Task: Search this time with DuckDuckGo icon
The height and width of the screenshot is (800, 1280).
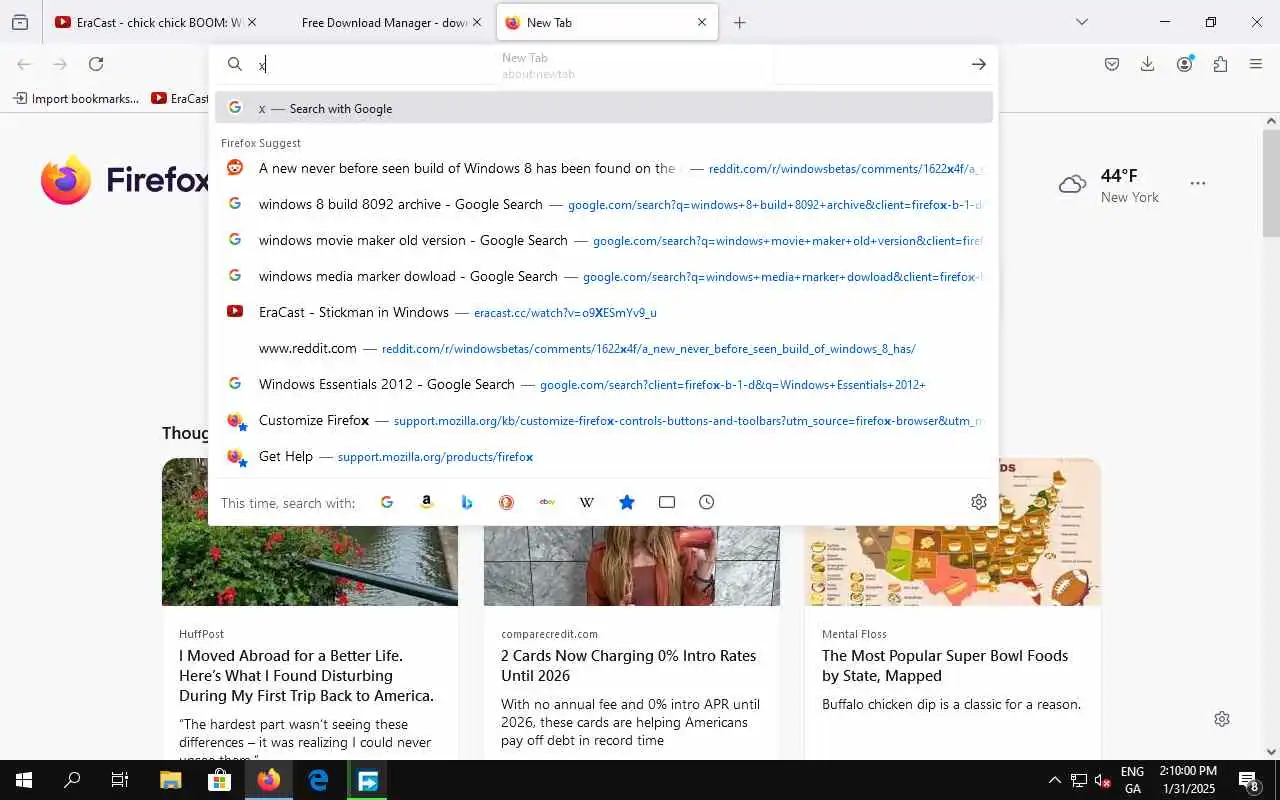Action: point(507,502)
